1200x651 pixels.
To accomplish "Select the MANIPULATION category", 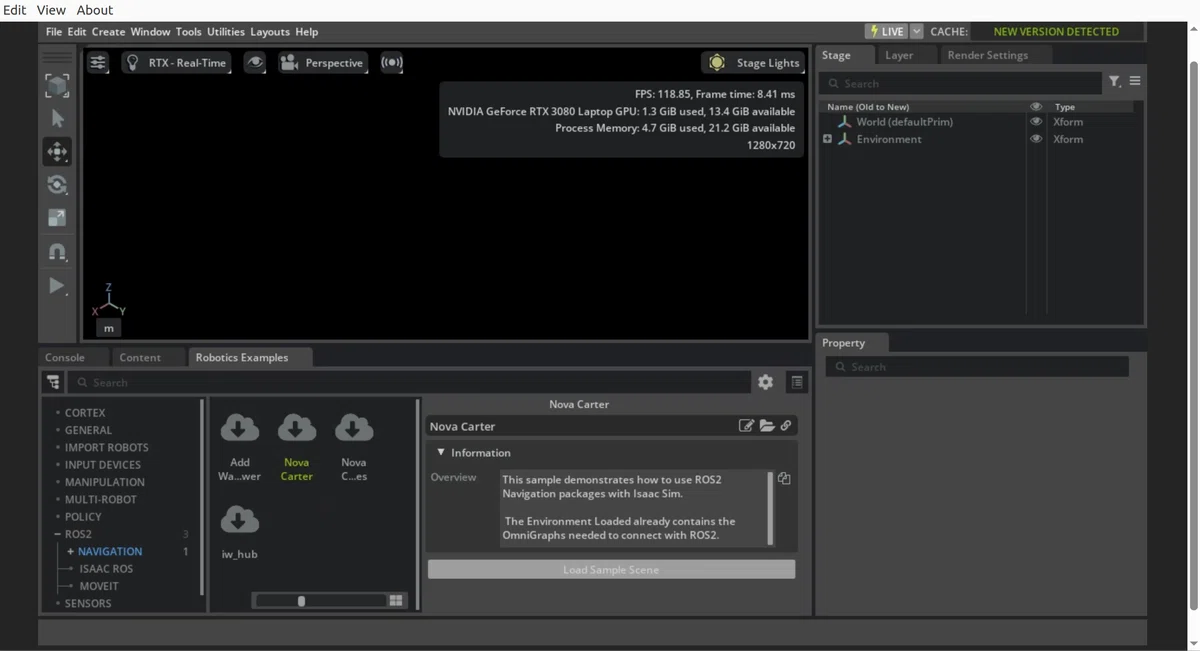I will click(104, 482).
